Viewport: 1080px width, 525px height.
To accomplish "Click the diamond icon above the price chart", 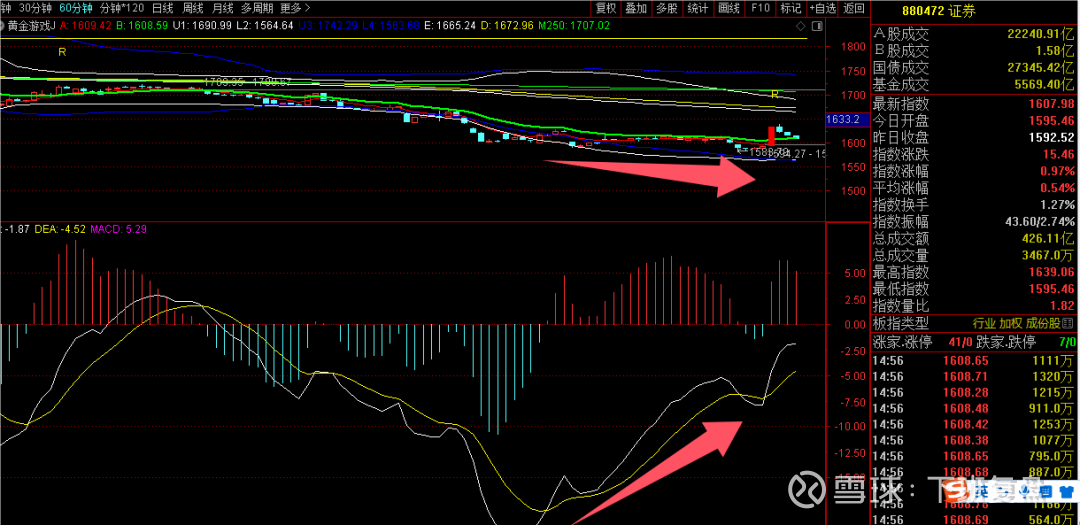I will click(x=800, y=25).
